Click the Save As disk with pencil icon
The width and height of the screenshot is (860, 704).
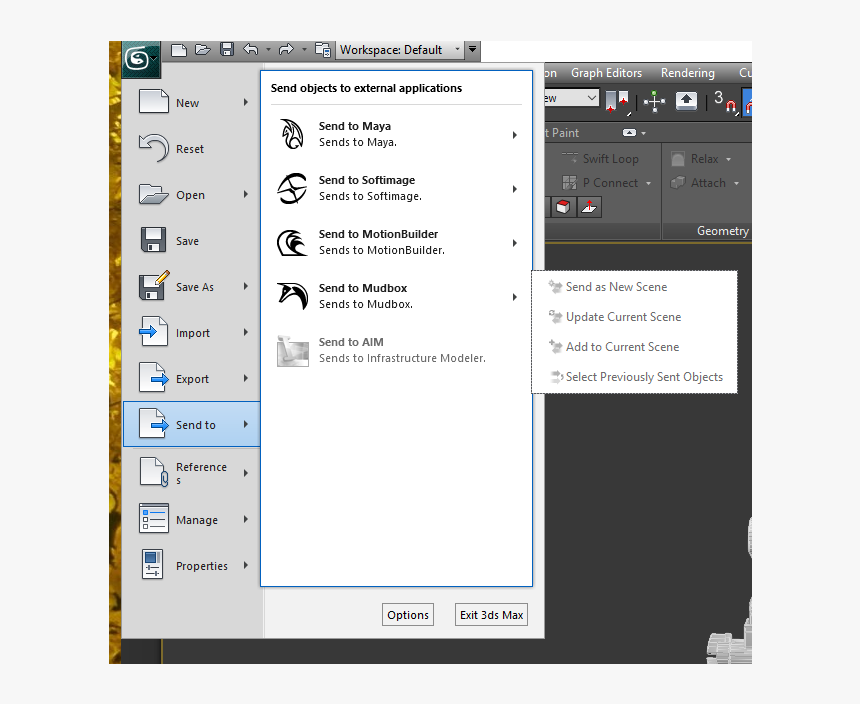(x=154, y=285)
